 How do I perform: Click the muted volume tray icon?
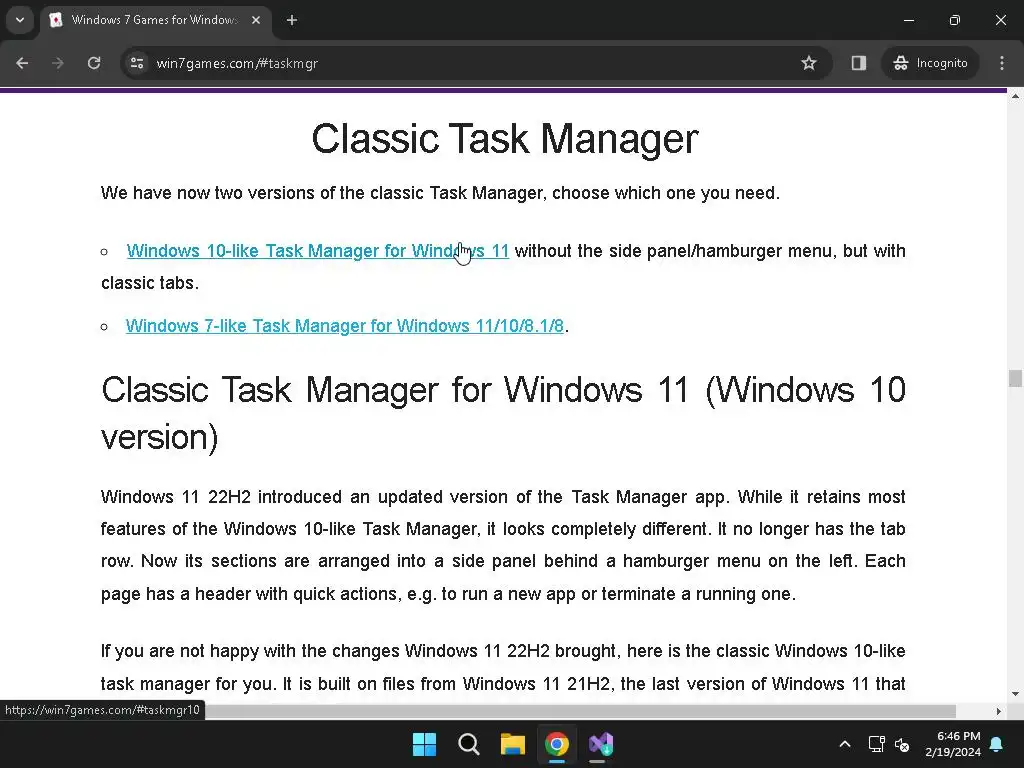point(902,744)
